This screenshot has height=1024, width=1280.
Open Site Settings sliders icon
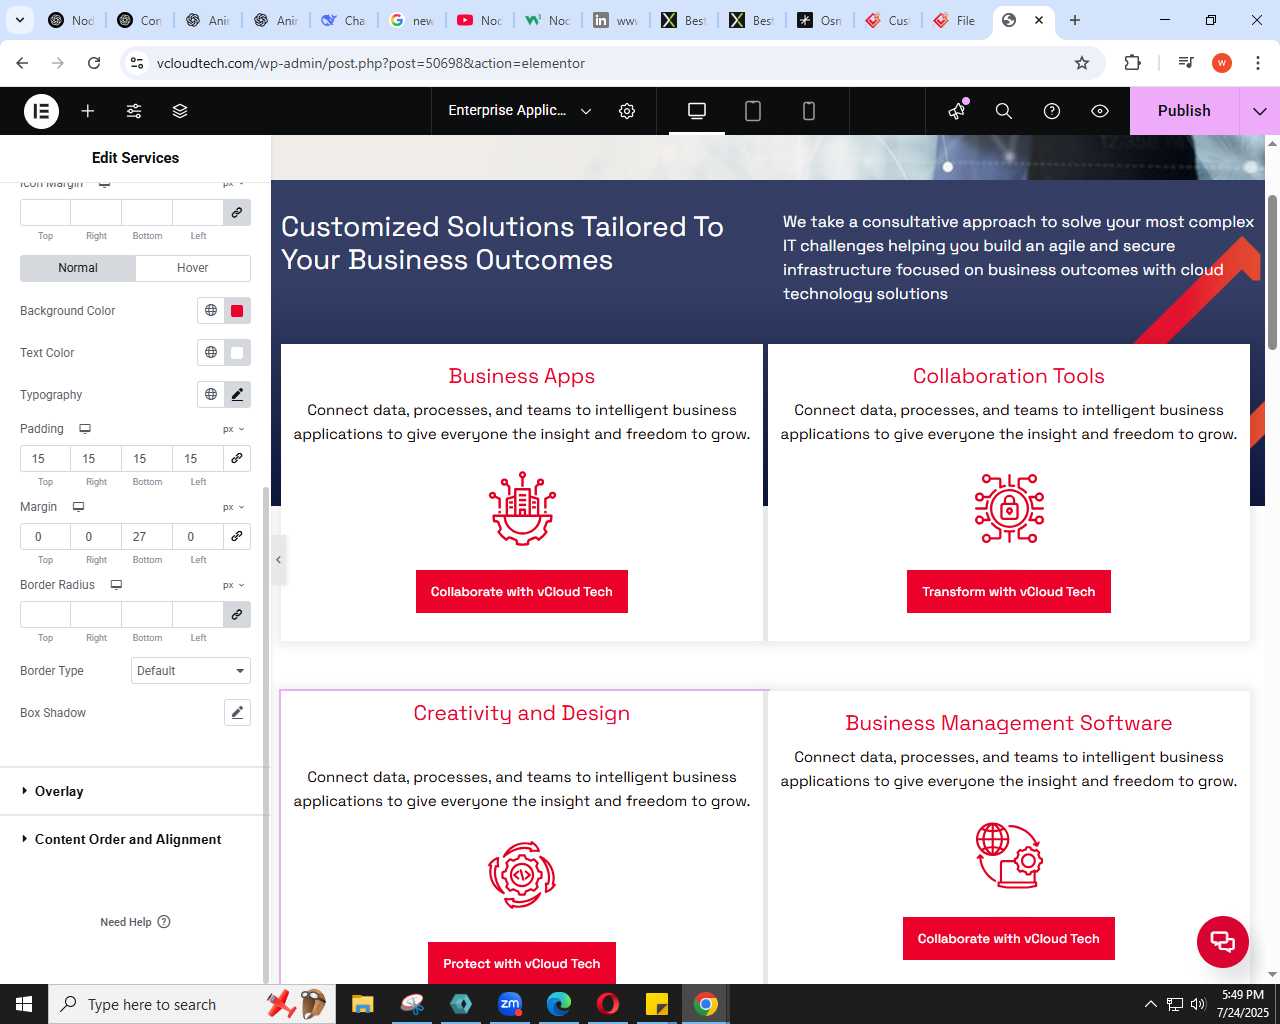click(134, 111)
